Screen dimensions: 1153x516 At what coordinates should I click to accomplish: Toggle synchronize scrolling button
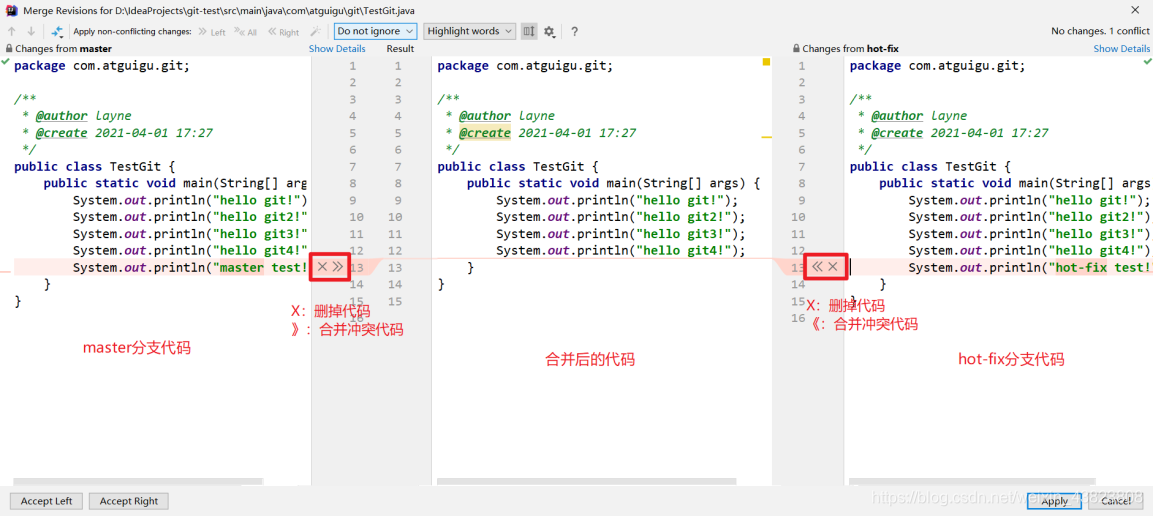pos(529,32)
